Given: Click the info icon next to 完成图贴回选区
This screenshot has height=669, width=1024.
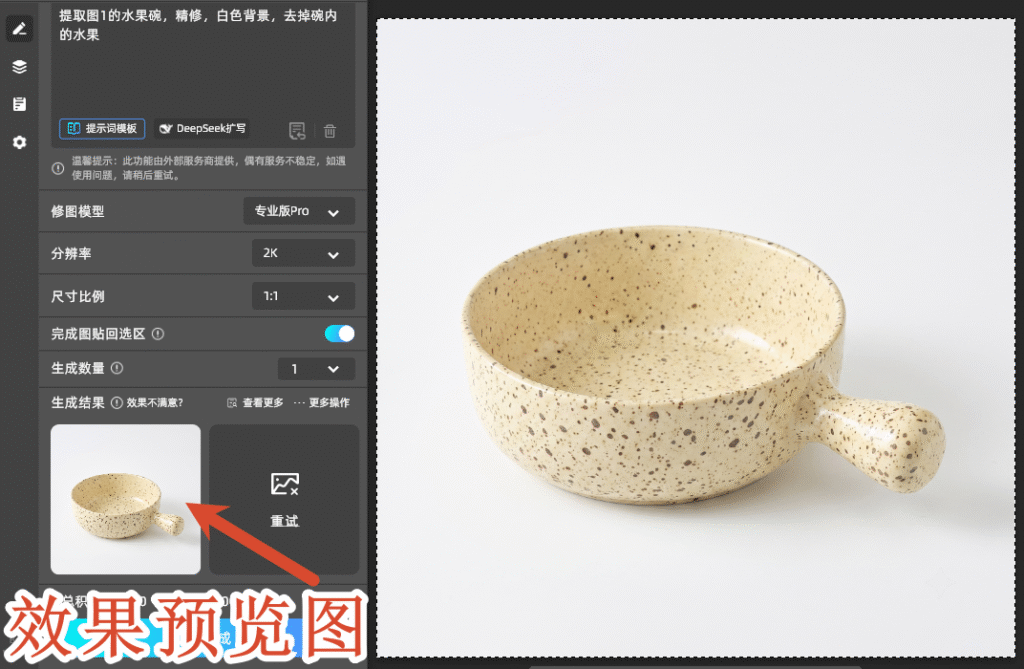Looking at the screenshot, I should click(x=158, y=334).
